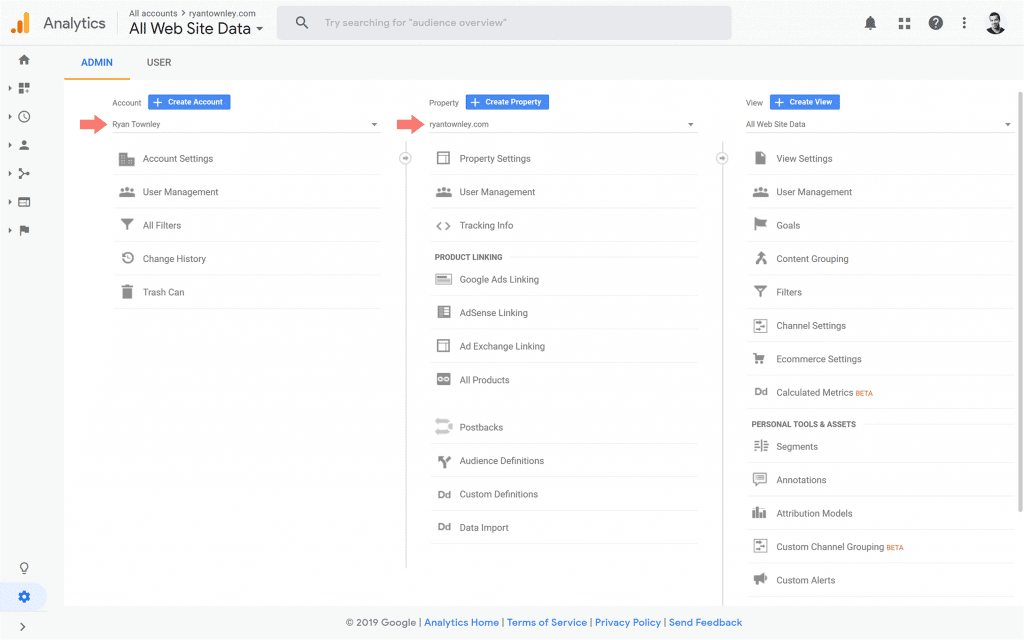
Task: Open the Ryan Townley account dropdown
Action: [246, 124]
